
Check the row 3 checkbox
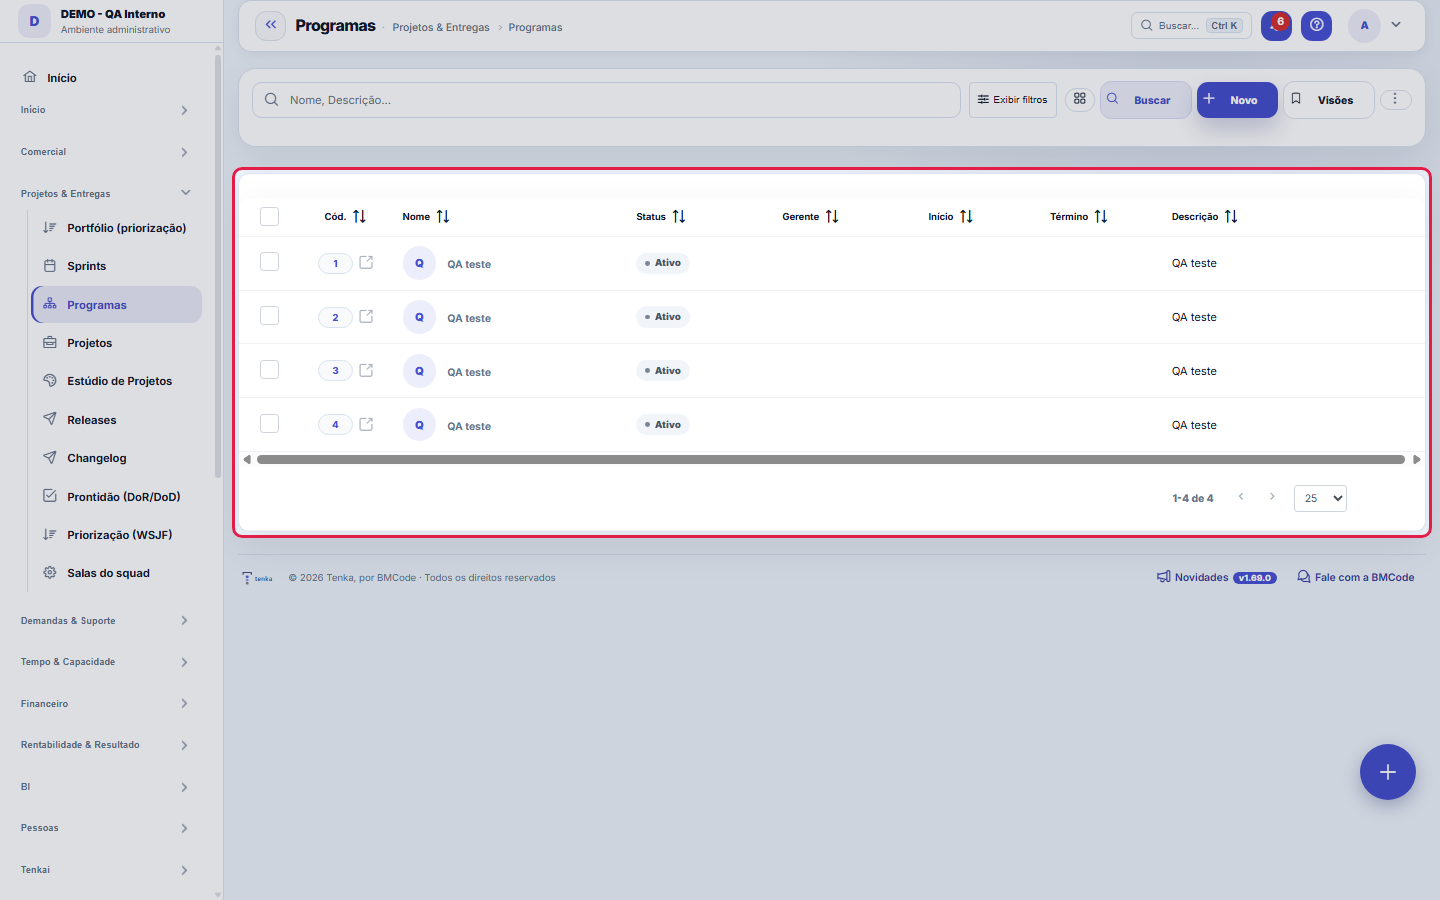tap(269, 369)
